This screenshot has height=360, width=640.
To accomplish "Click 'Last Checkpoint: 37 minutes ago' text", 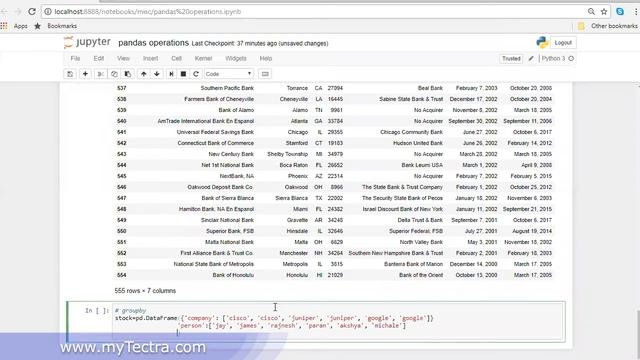I will tap(234, 43).
